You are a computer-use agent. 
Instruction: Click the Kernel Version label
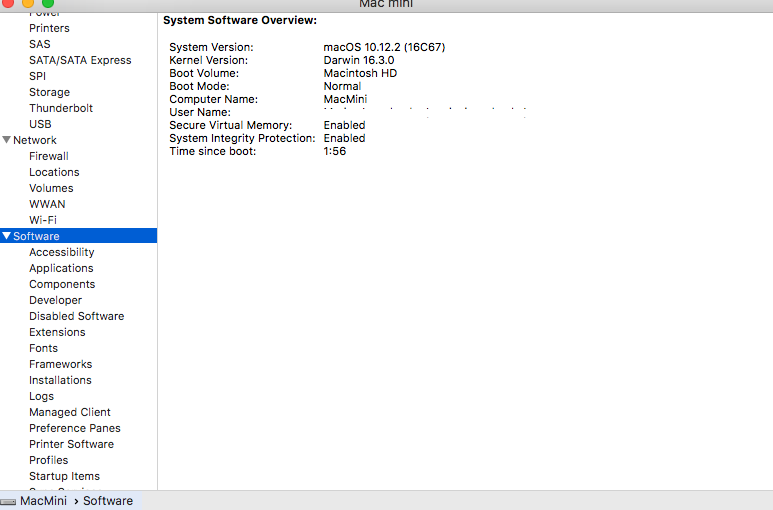click(209, 60)
